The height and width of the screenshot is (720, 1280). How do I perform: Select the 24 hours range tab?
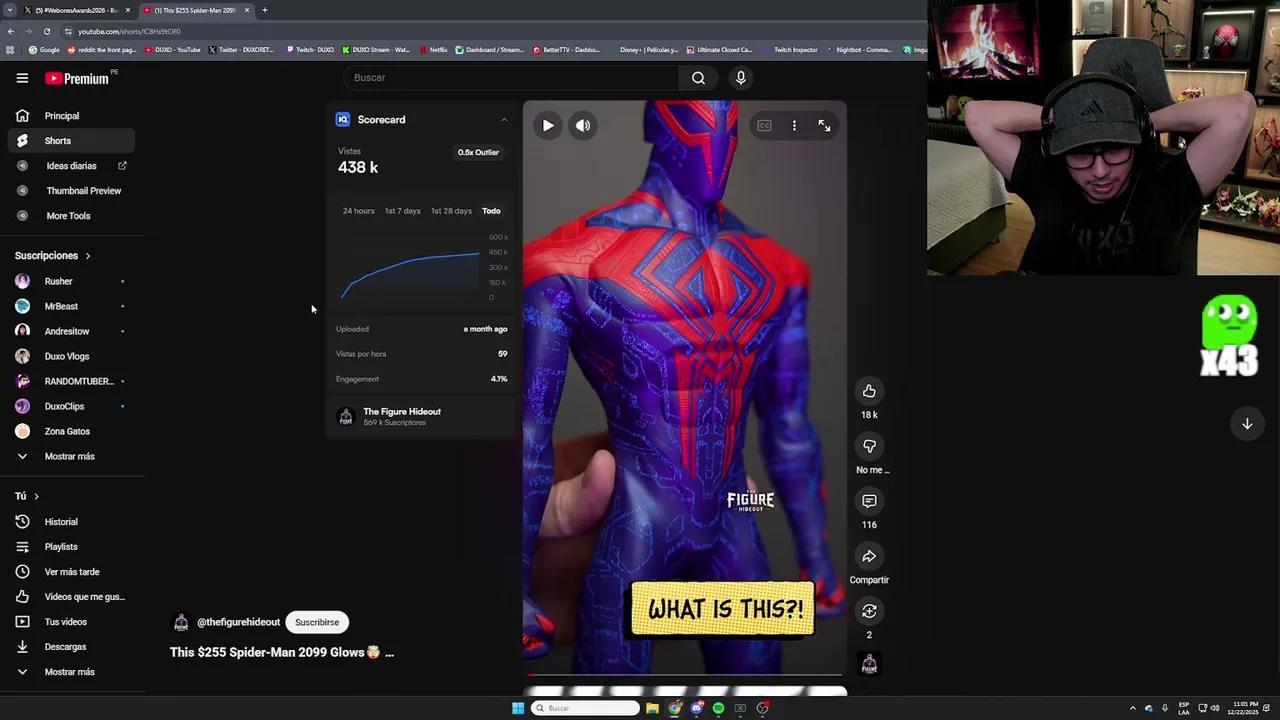(358, 211)
